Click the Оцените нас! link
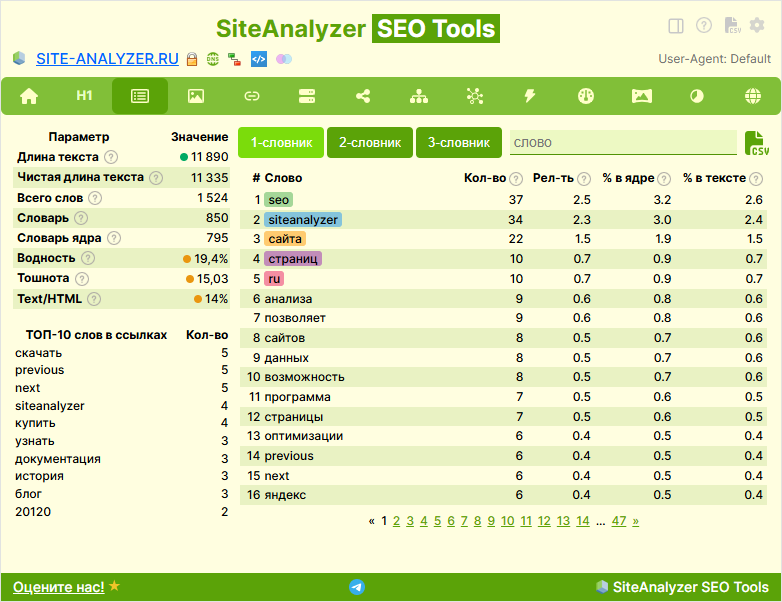This screenshot has width=782, height=602. (x=58, y=587)
